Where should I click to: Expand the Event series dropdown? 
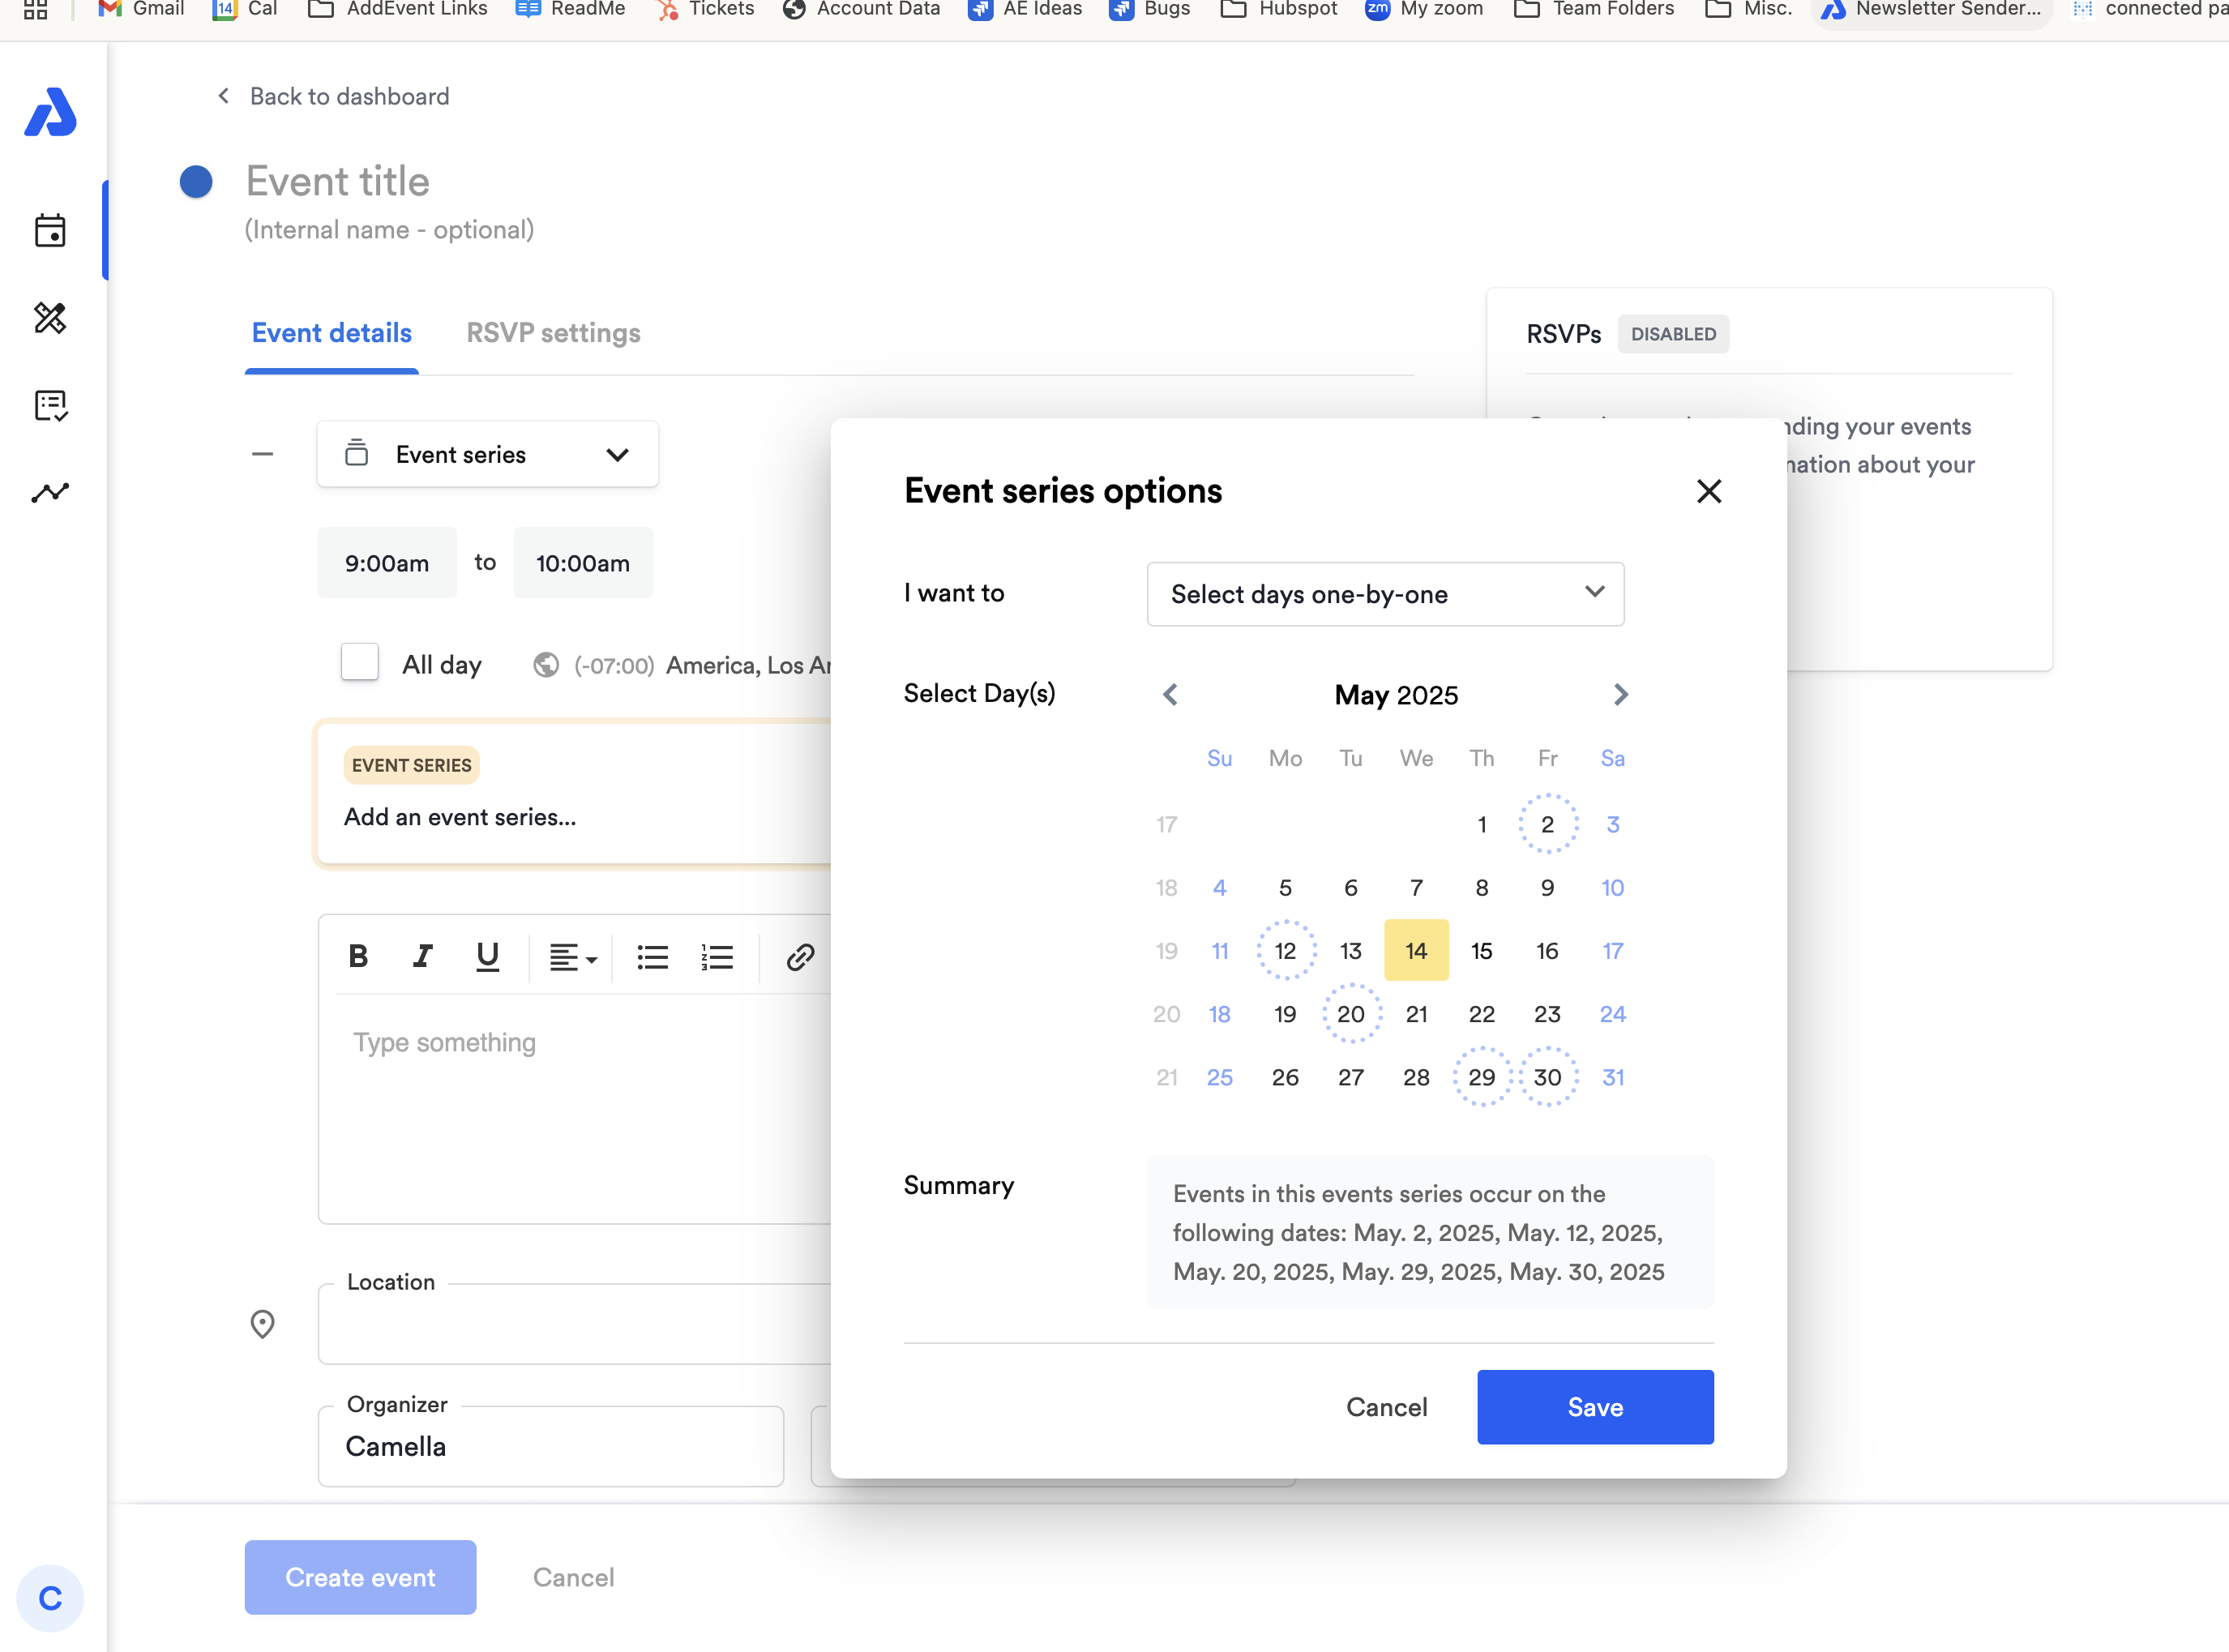(487, 455)
